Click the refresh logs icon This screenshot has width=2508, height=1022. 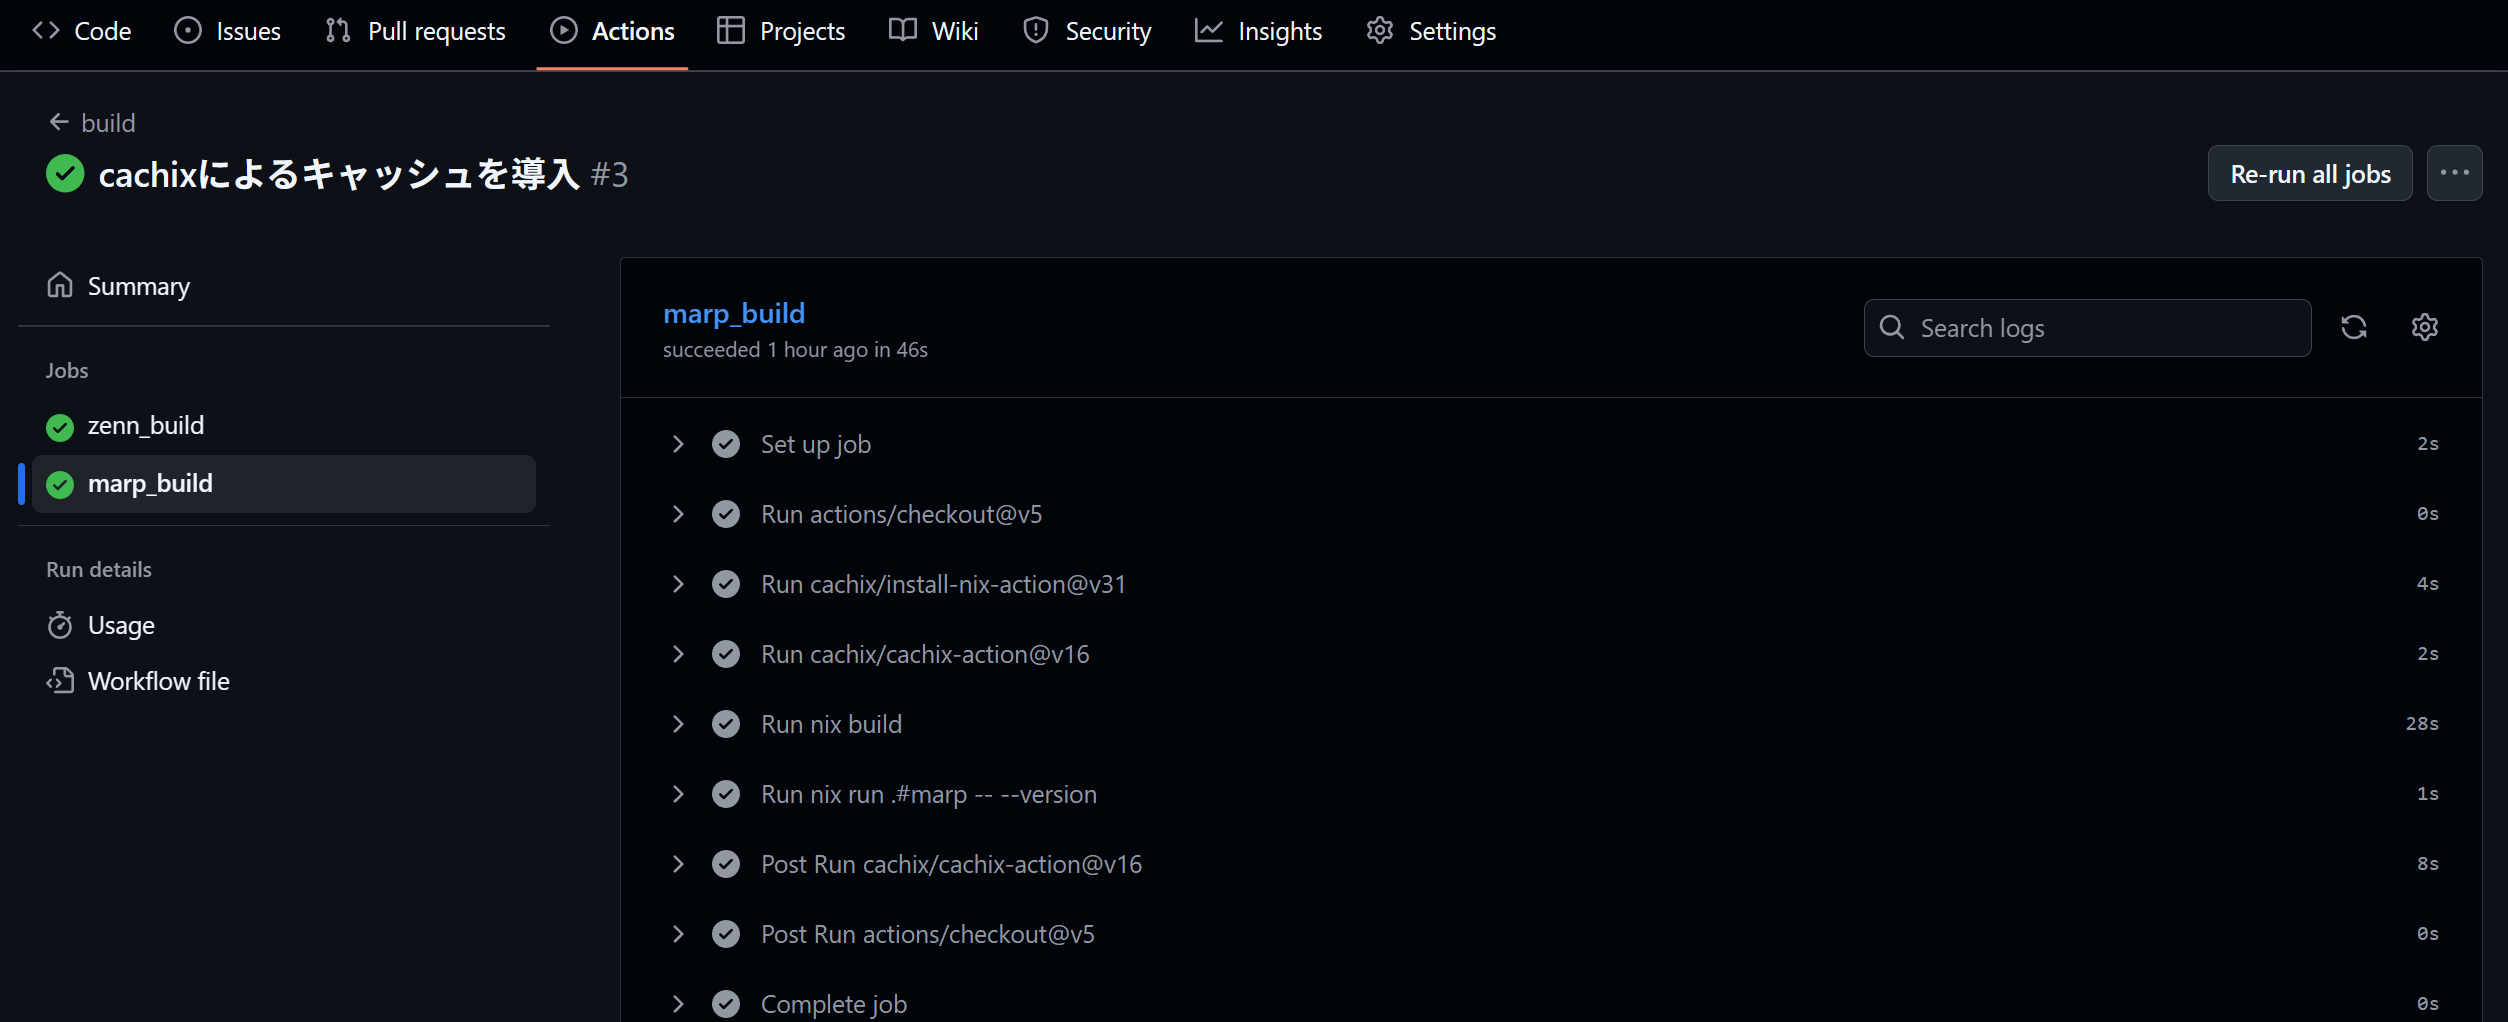pos(2354,327)
